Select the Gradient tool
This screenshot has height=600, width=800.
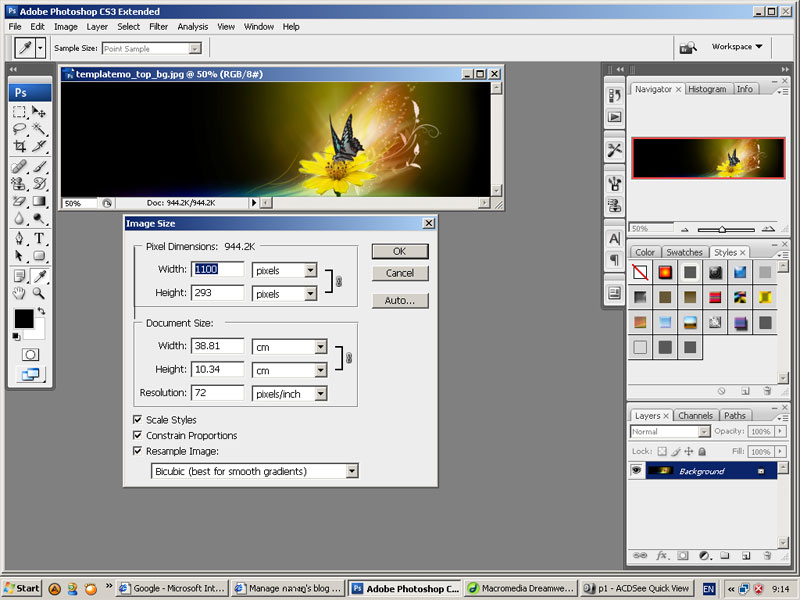coord(39,201)
